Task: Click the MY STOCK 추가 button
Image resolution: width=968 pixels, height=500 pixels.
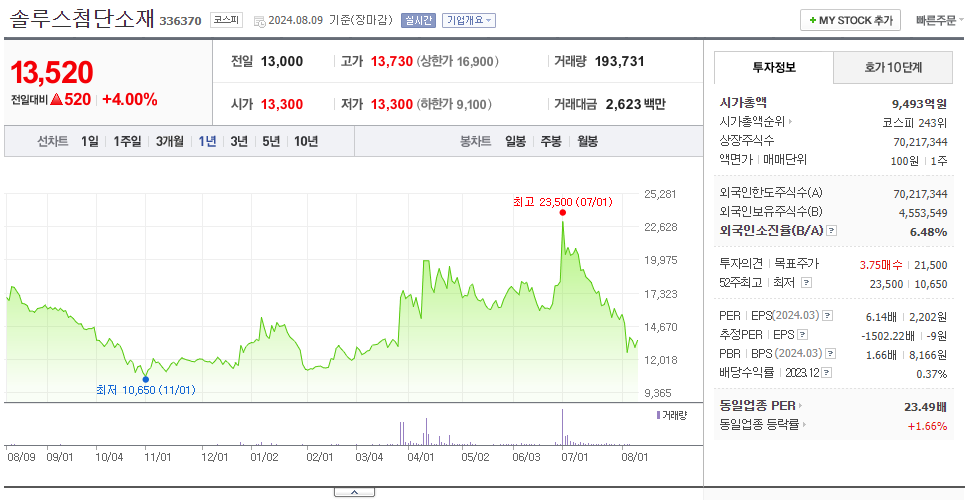Action: pos(850,20)
